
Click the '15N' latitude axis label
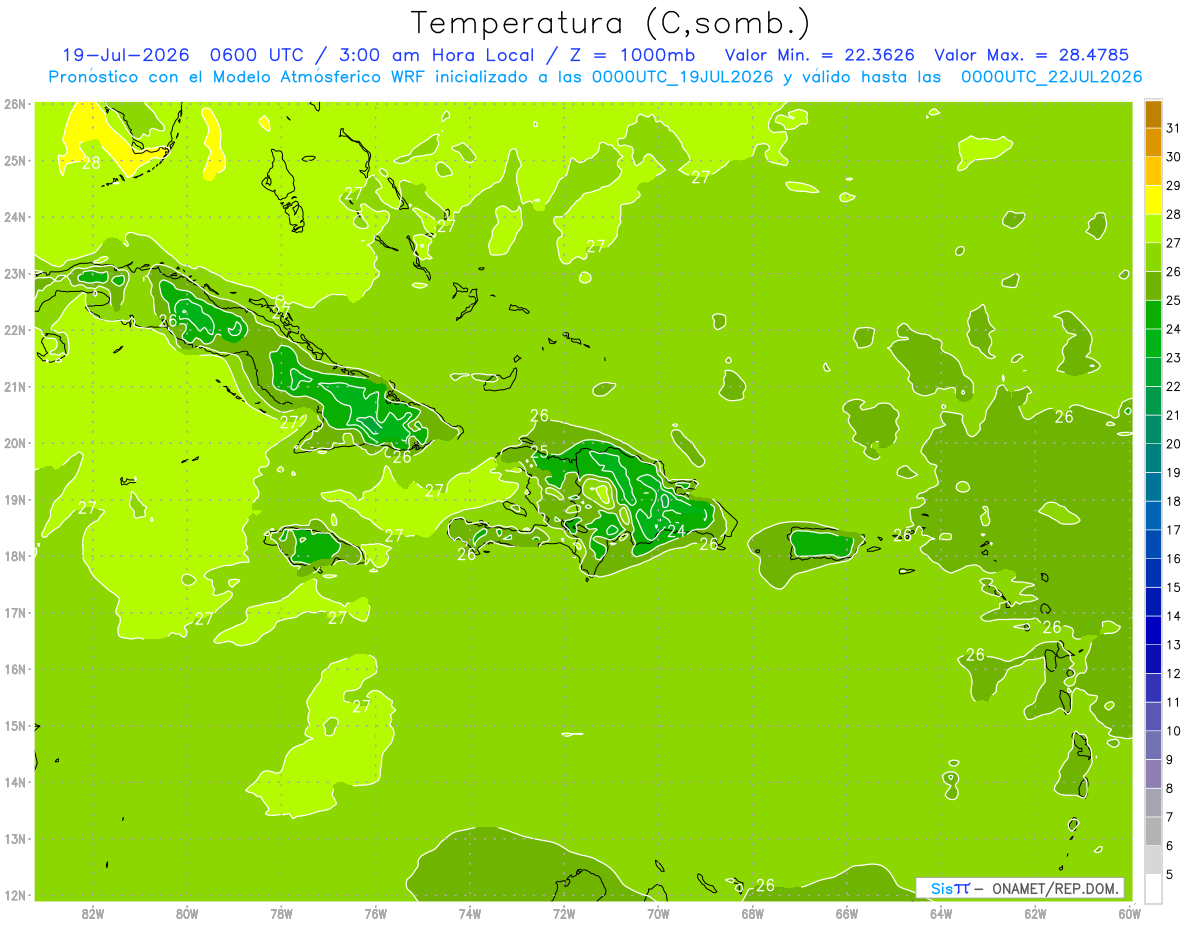[x=15, y=725]
